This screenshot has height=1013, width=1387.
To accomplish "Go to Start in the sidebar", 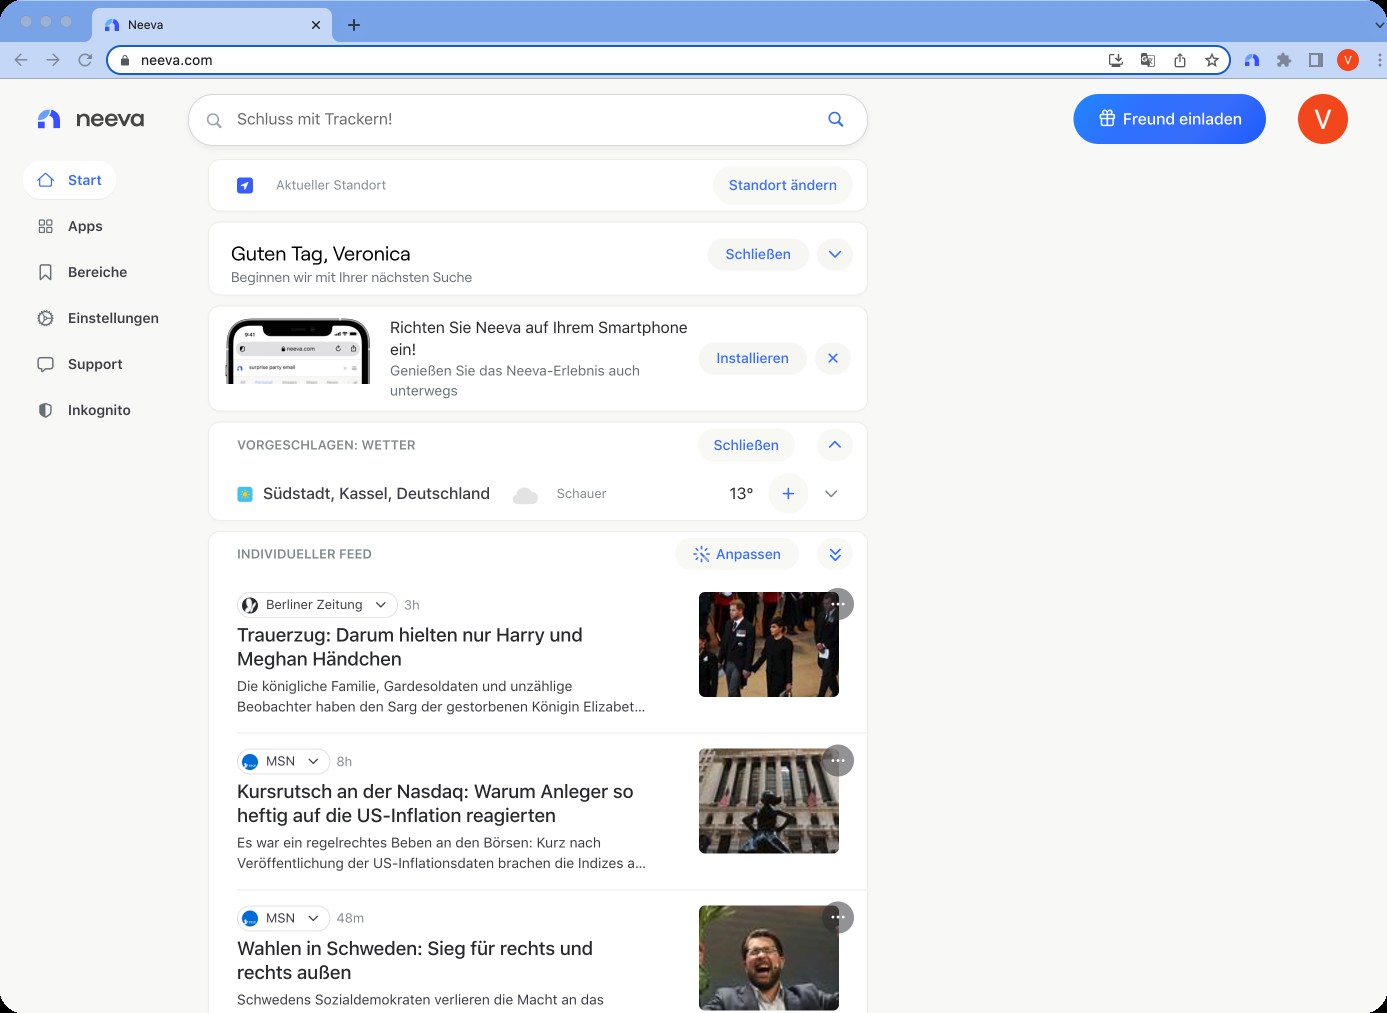I will 69,180.
